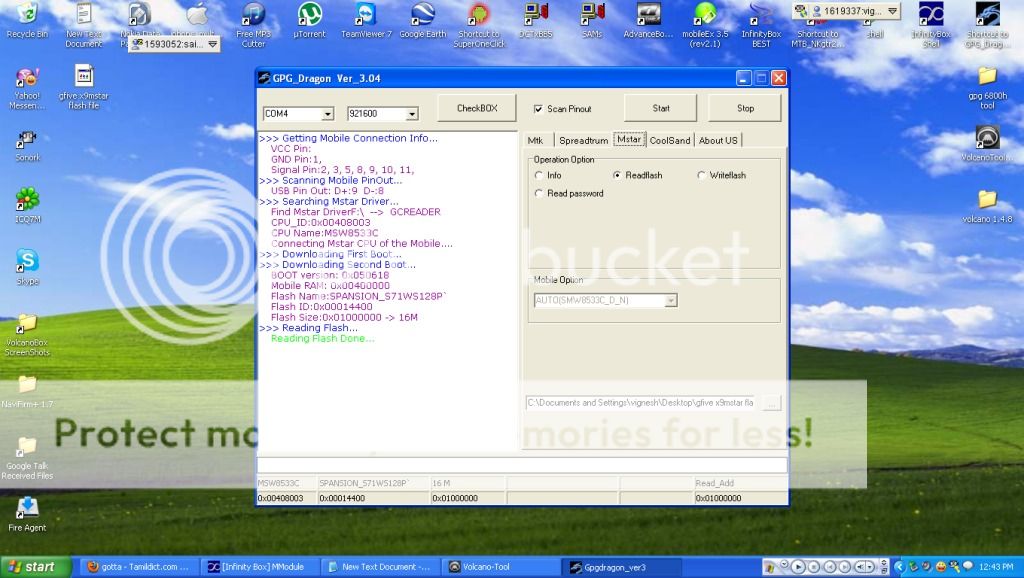This screenshot has width=1024, height=578.
Task: Switch to the CoolSand tab
Action: (x=669, y=140)
